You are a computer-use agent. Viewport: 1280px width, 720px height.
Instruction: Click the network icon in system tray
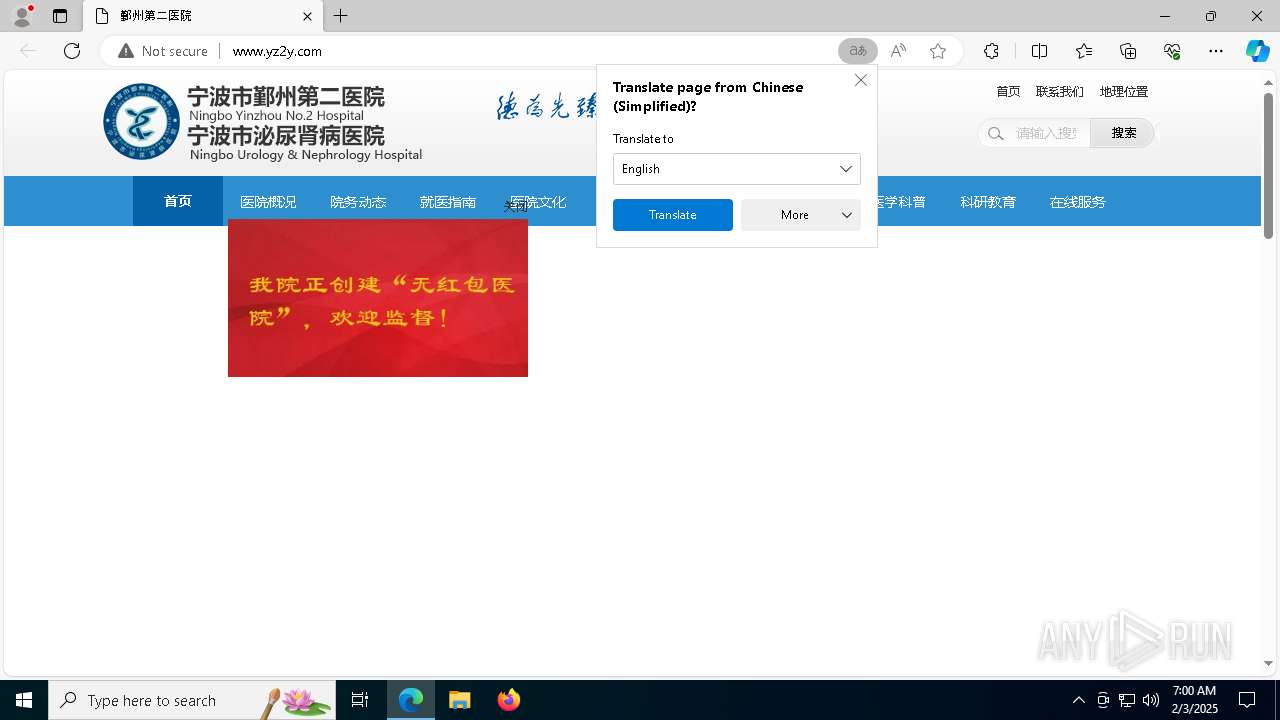click(x=1126, y=700)
